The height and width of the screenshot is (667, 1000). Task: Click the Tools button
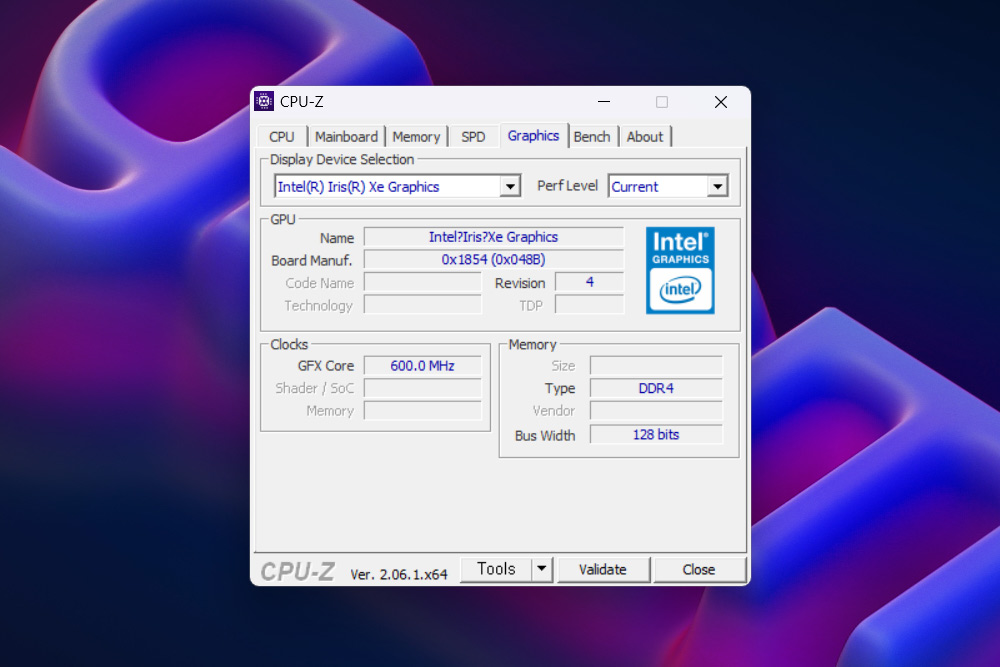coord(496,569)
